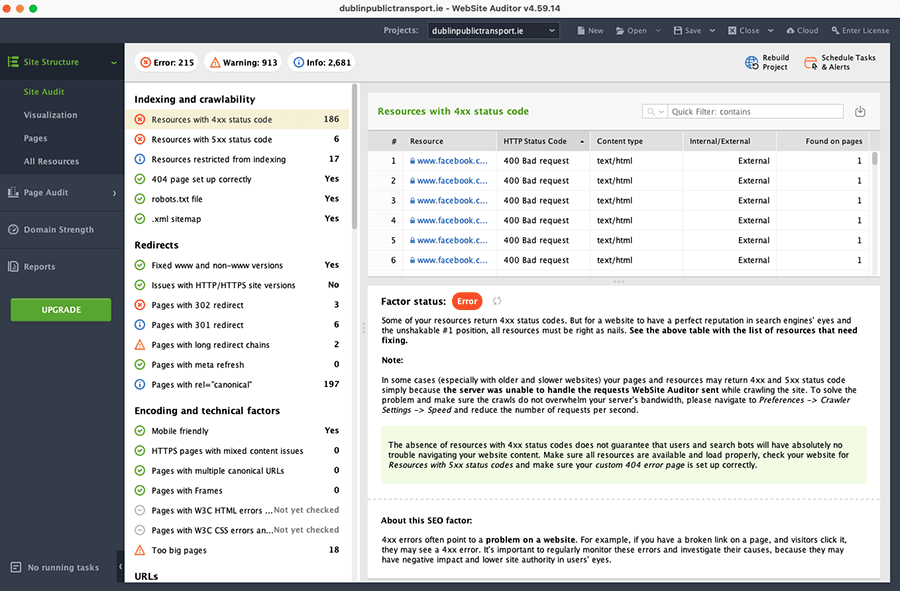Expand the arrow next to Open
Image resolution: width=900 pixels, height=591 pixels.
click(x=658, y=30)
